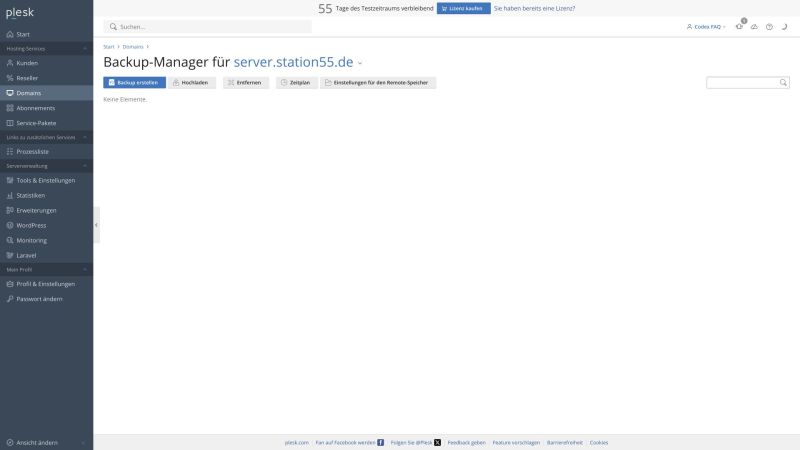
Task: Click Fan auf Facebook werden link
Action: click(345, 442)
